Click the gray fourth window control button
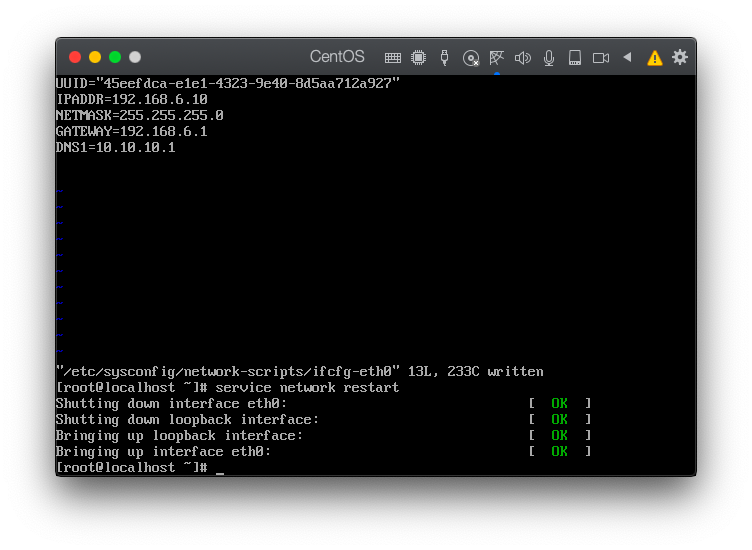The width and height of the screenshot is (752, 550). (x=135, y=57)
